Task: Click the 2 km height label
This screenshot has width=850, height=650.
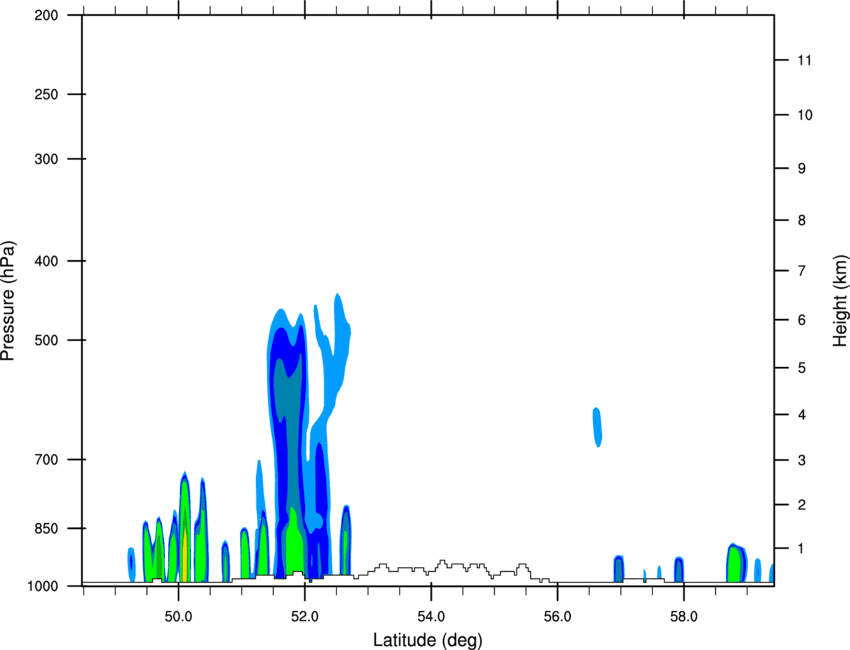Action: coord(802,505)
